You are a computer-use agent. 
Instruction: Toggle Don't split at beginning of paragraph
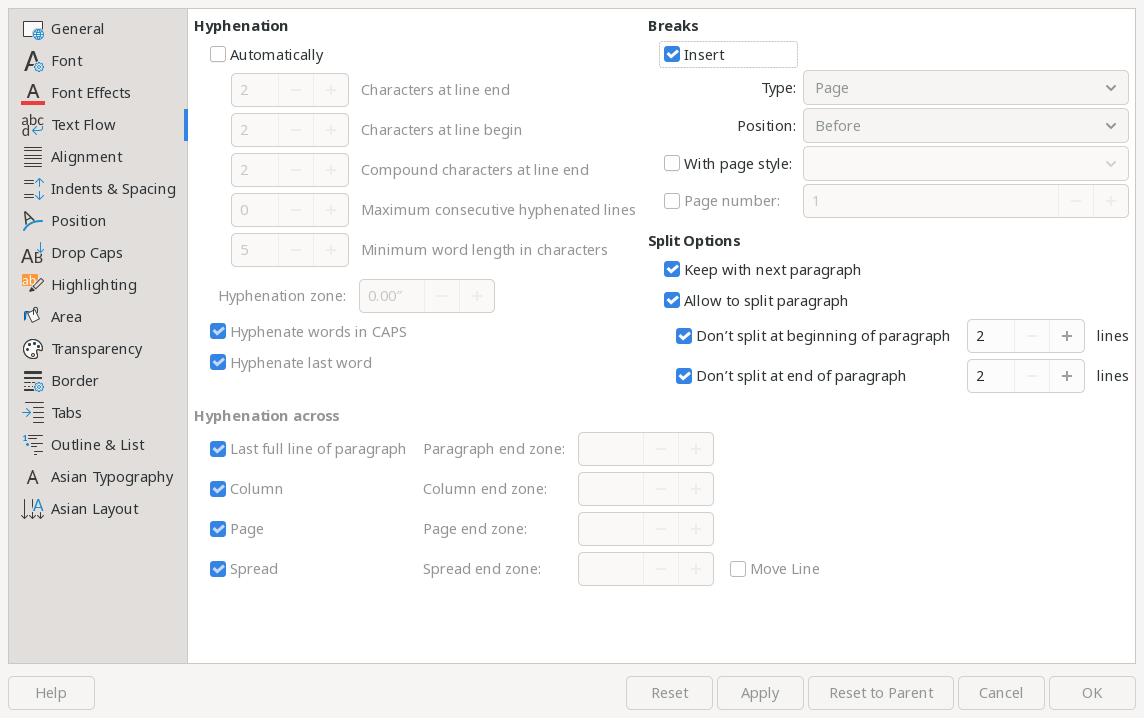click(x=684, y=336)
